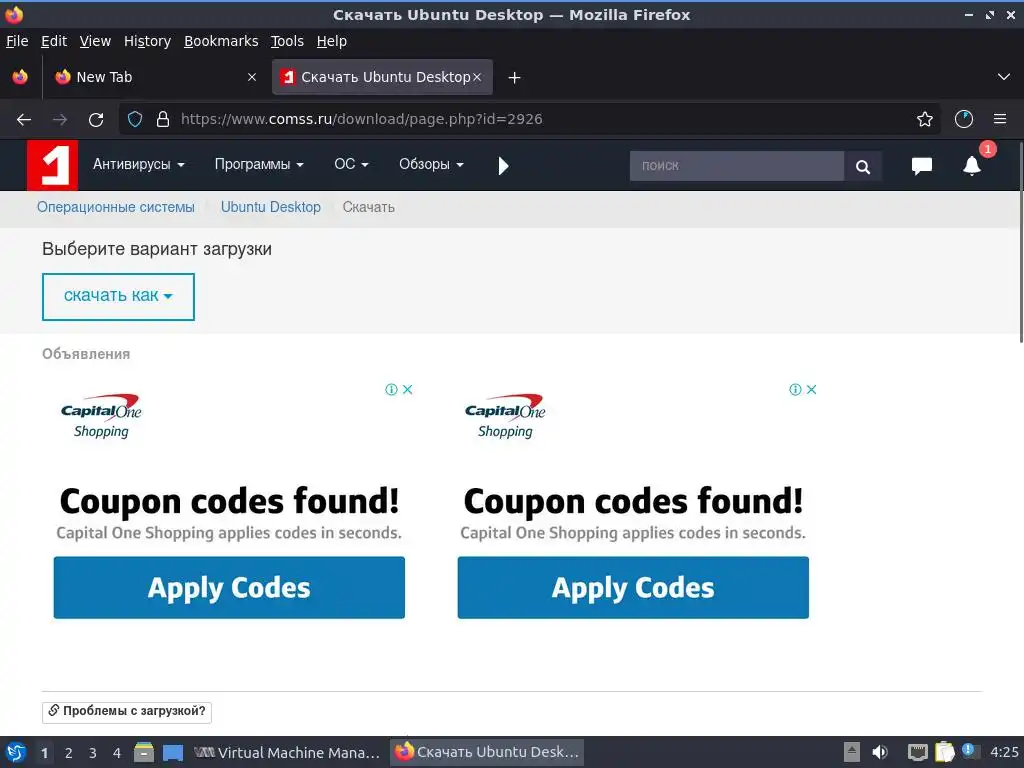Open the site comments chat icon
This screenshot has width=1024, height=768.
921,166
